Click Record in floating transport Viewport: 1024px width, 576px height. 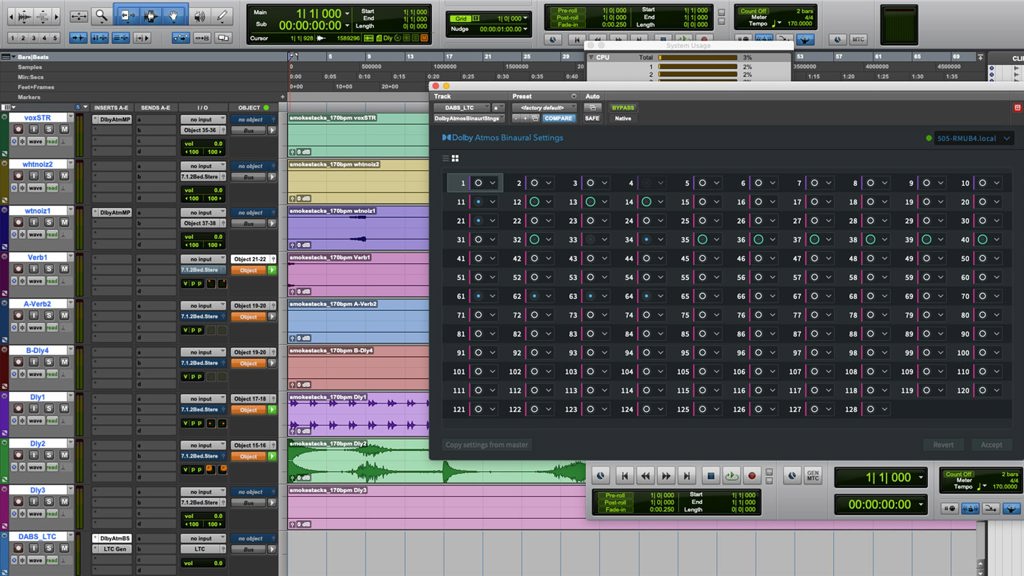point(752,476)
